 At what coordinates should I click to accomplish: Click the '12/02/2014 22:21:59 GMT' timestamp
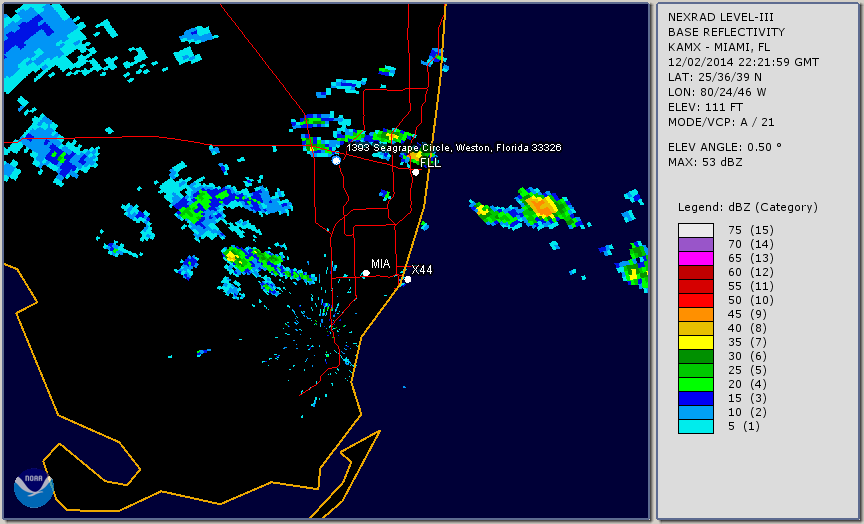click(x=743, y=62)
